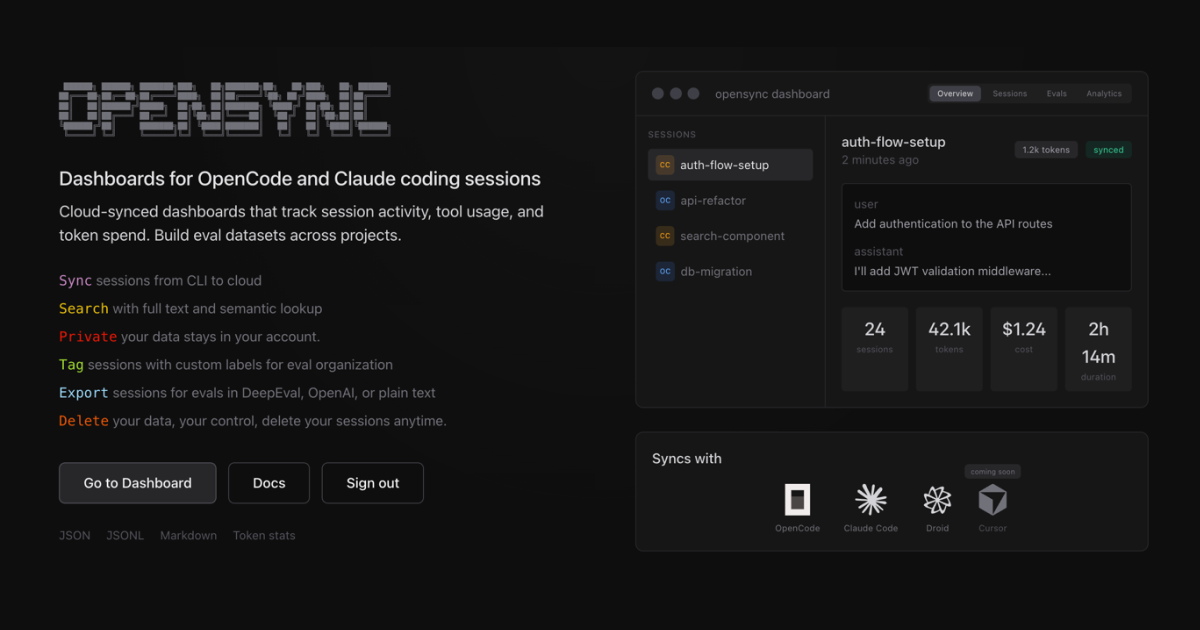Click the Claude Code starburst icon

871,499
